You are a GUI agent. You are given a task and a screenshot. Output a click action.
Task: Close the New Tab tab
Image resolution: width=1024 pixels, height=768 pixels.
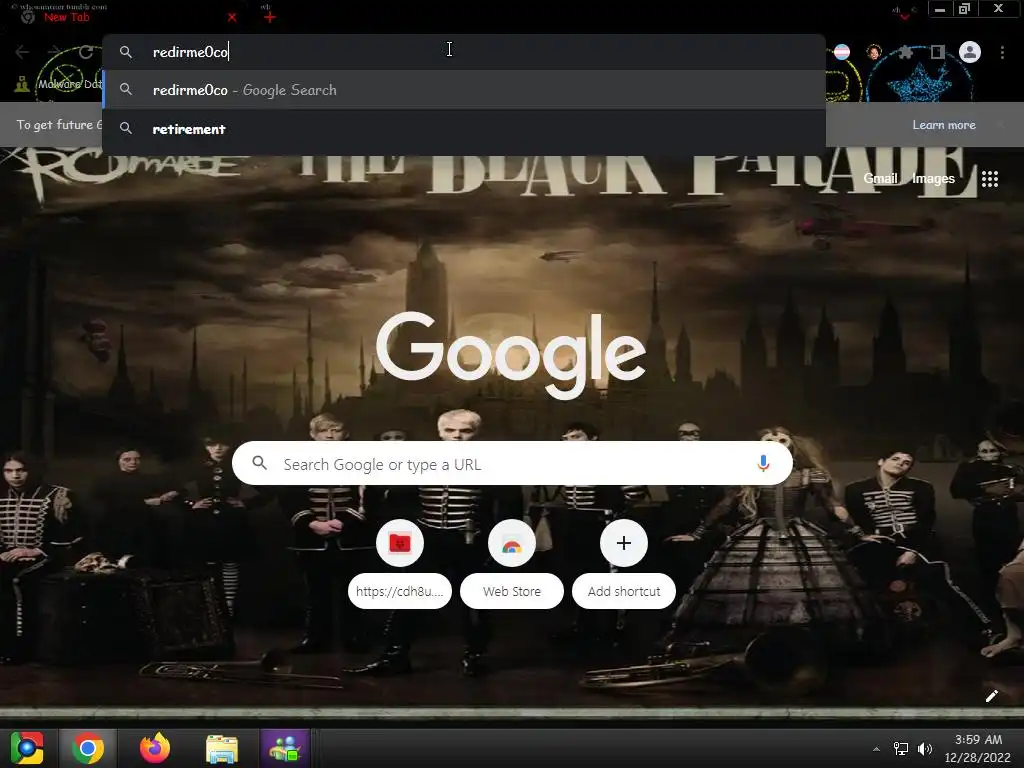232,18
